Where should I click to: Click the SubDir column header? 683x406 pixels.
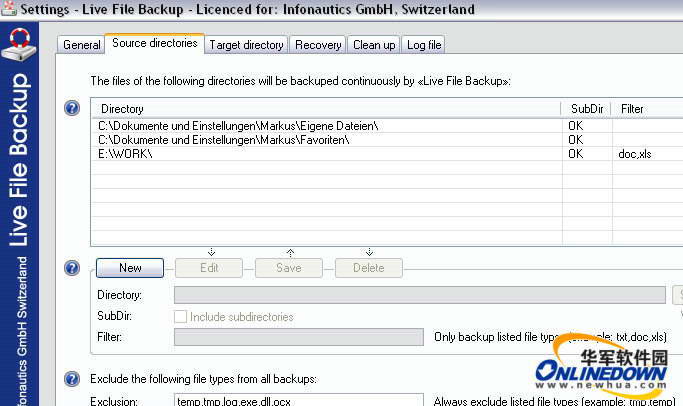tap(587, 109)
